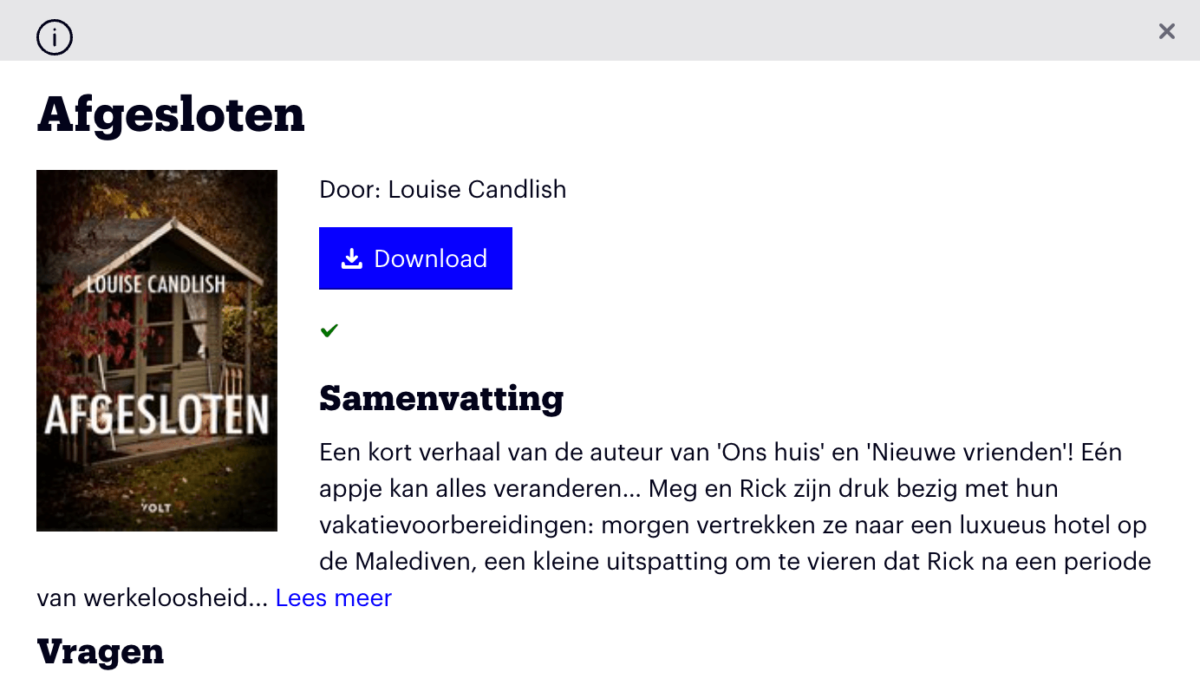1200x685 pixels.
Task: Click LOUISE CANDLISH text on the cover
Action: pyautogui.click(x=156, y=285)
